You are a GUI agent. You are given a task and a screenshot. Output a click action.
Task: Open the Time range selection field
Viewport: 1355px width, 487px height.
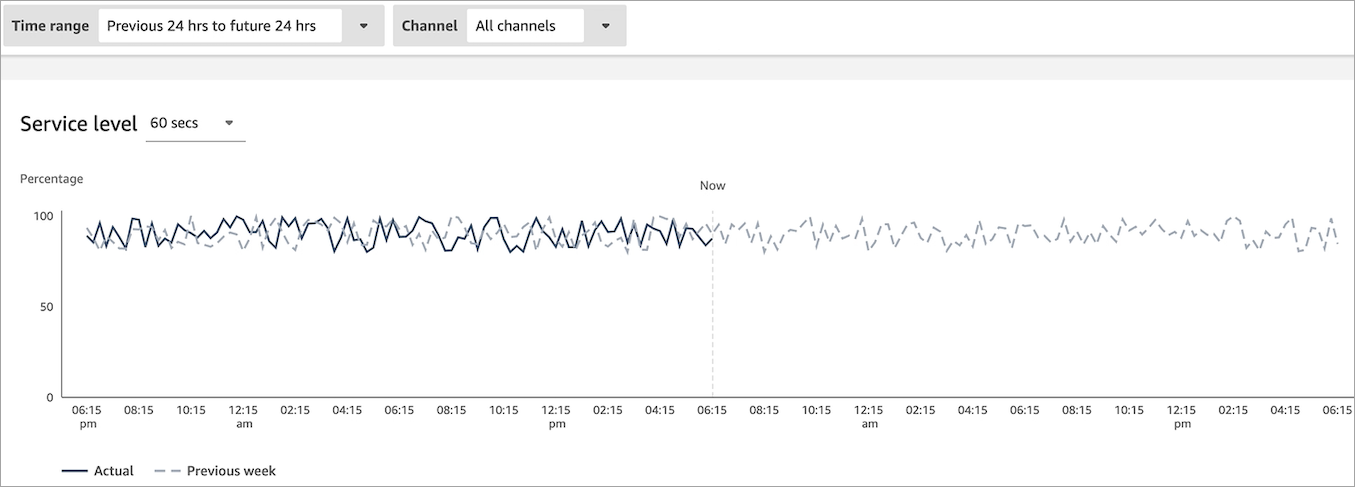tap(219, 26)
